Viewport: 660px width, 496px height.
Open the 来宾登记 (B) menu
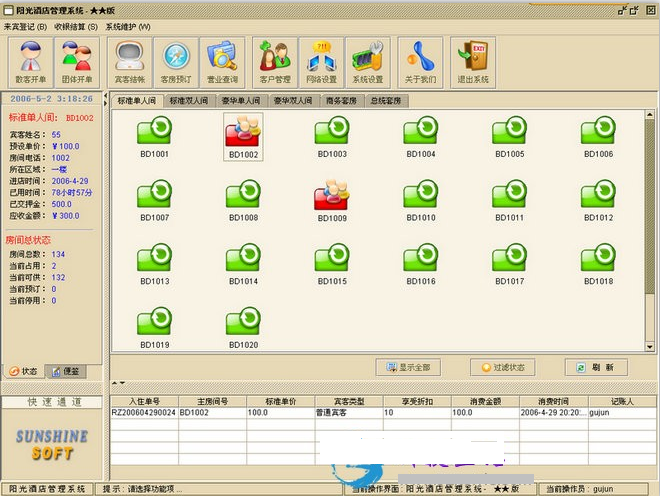pyautogui.click(x=25, y=27)
